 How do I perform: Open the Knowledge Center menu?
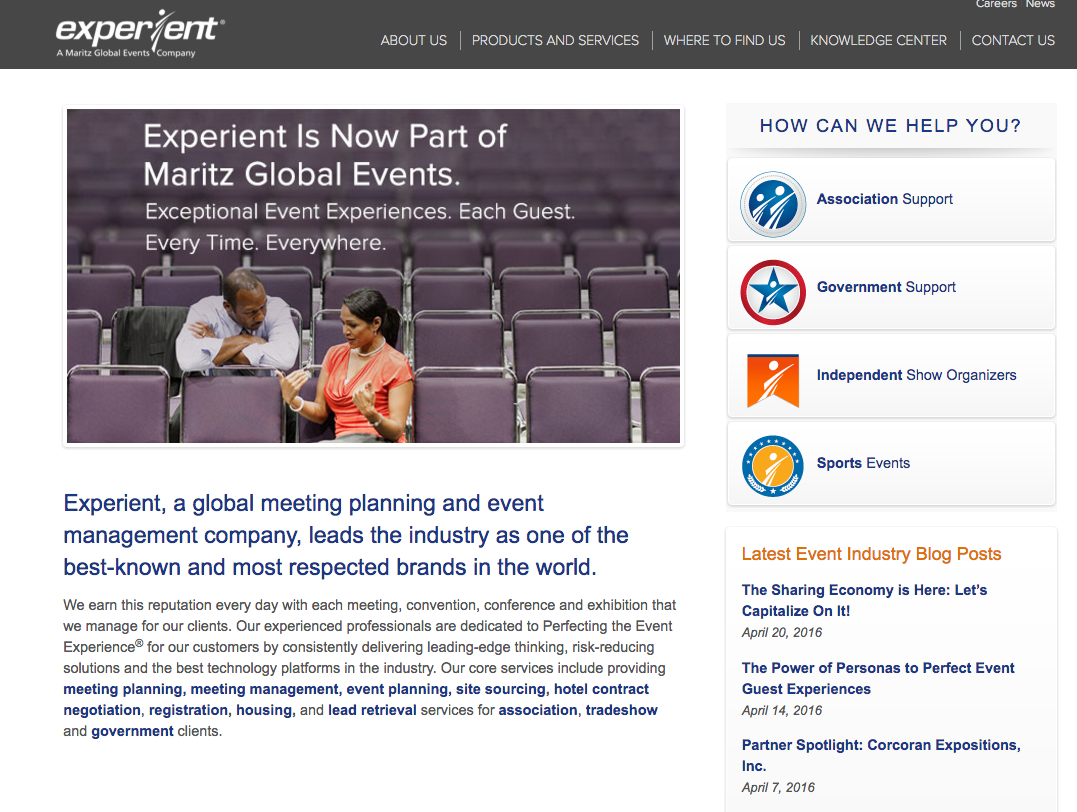(x=878, y=41)
